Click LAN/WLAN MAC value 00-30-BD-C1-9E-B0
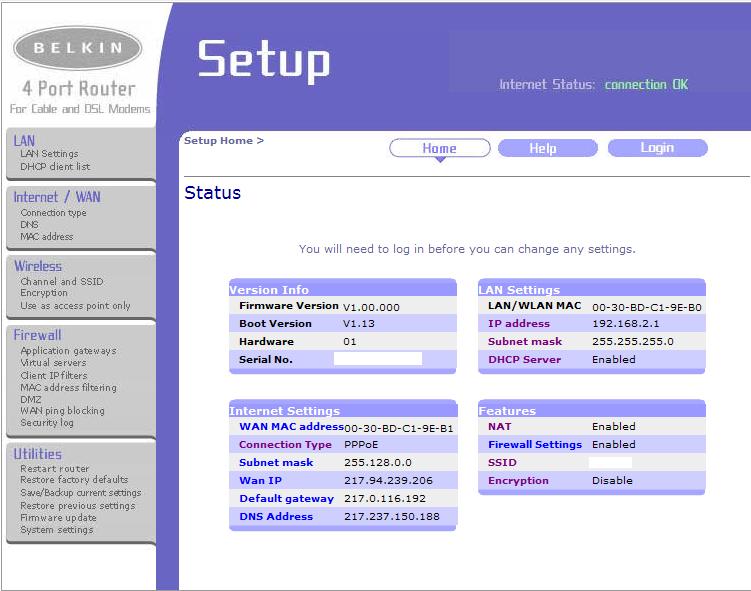 point(647,307)
